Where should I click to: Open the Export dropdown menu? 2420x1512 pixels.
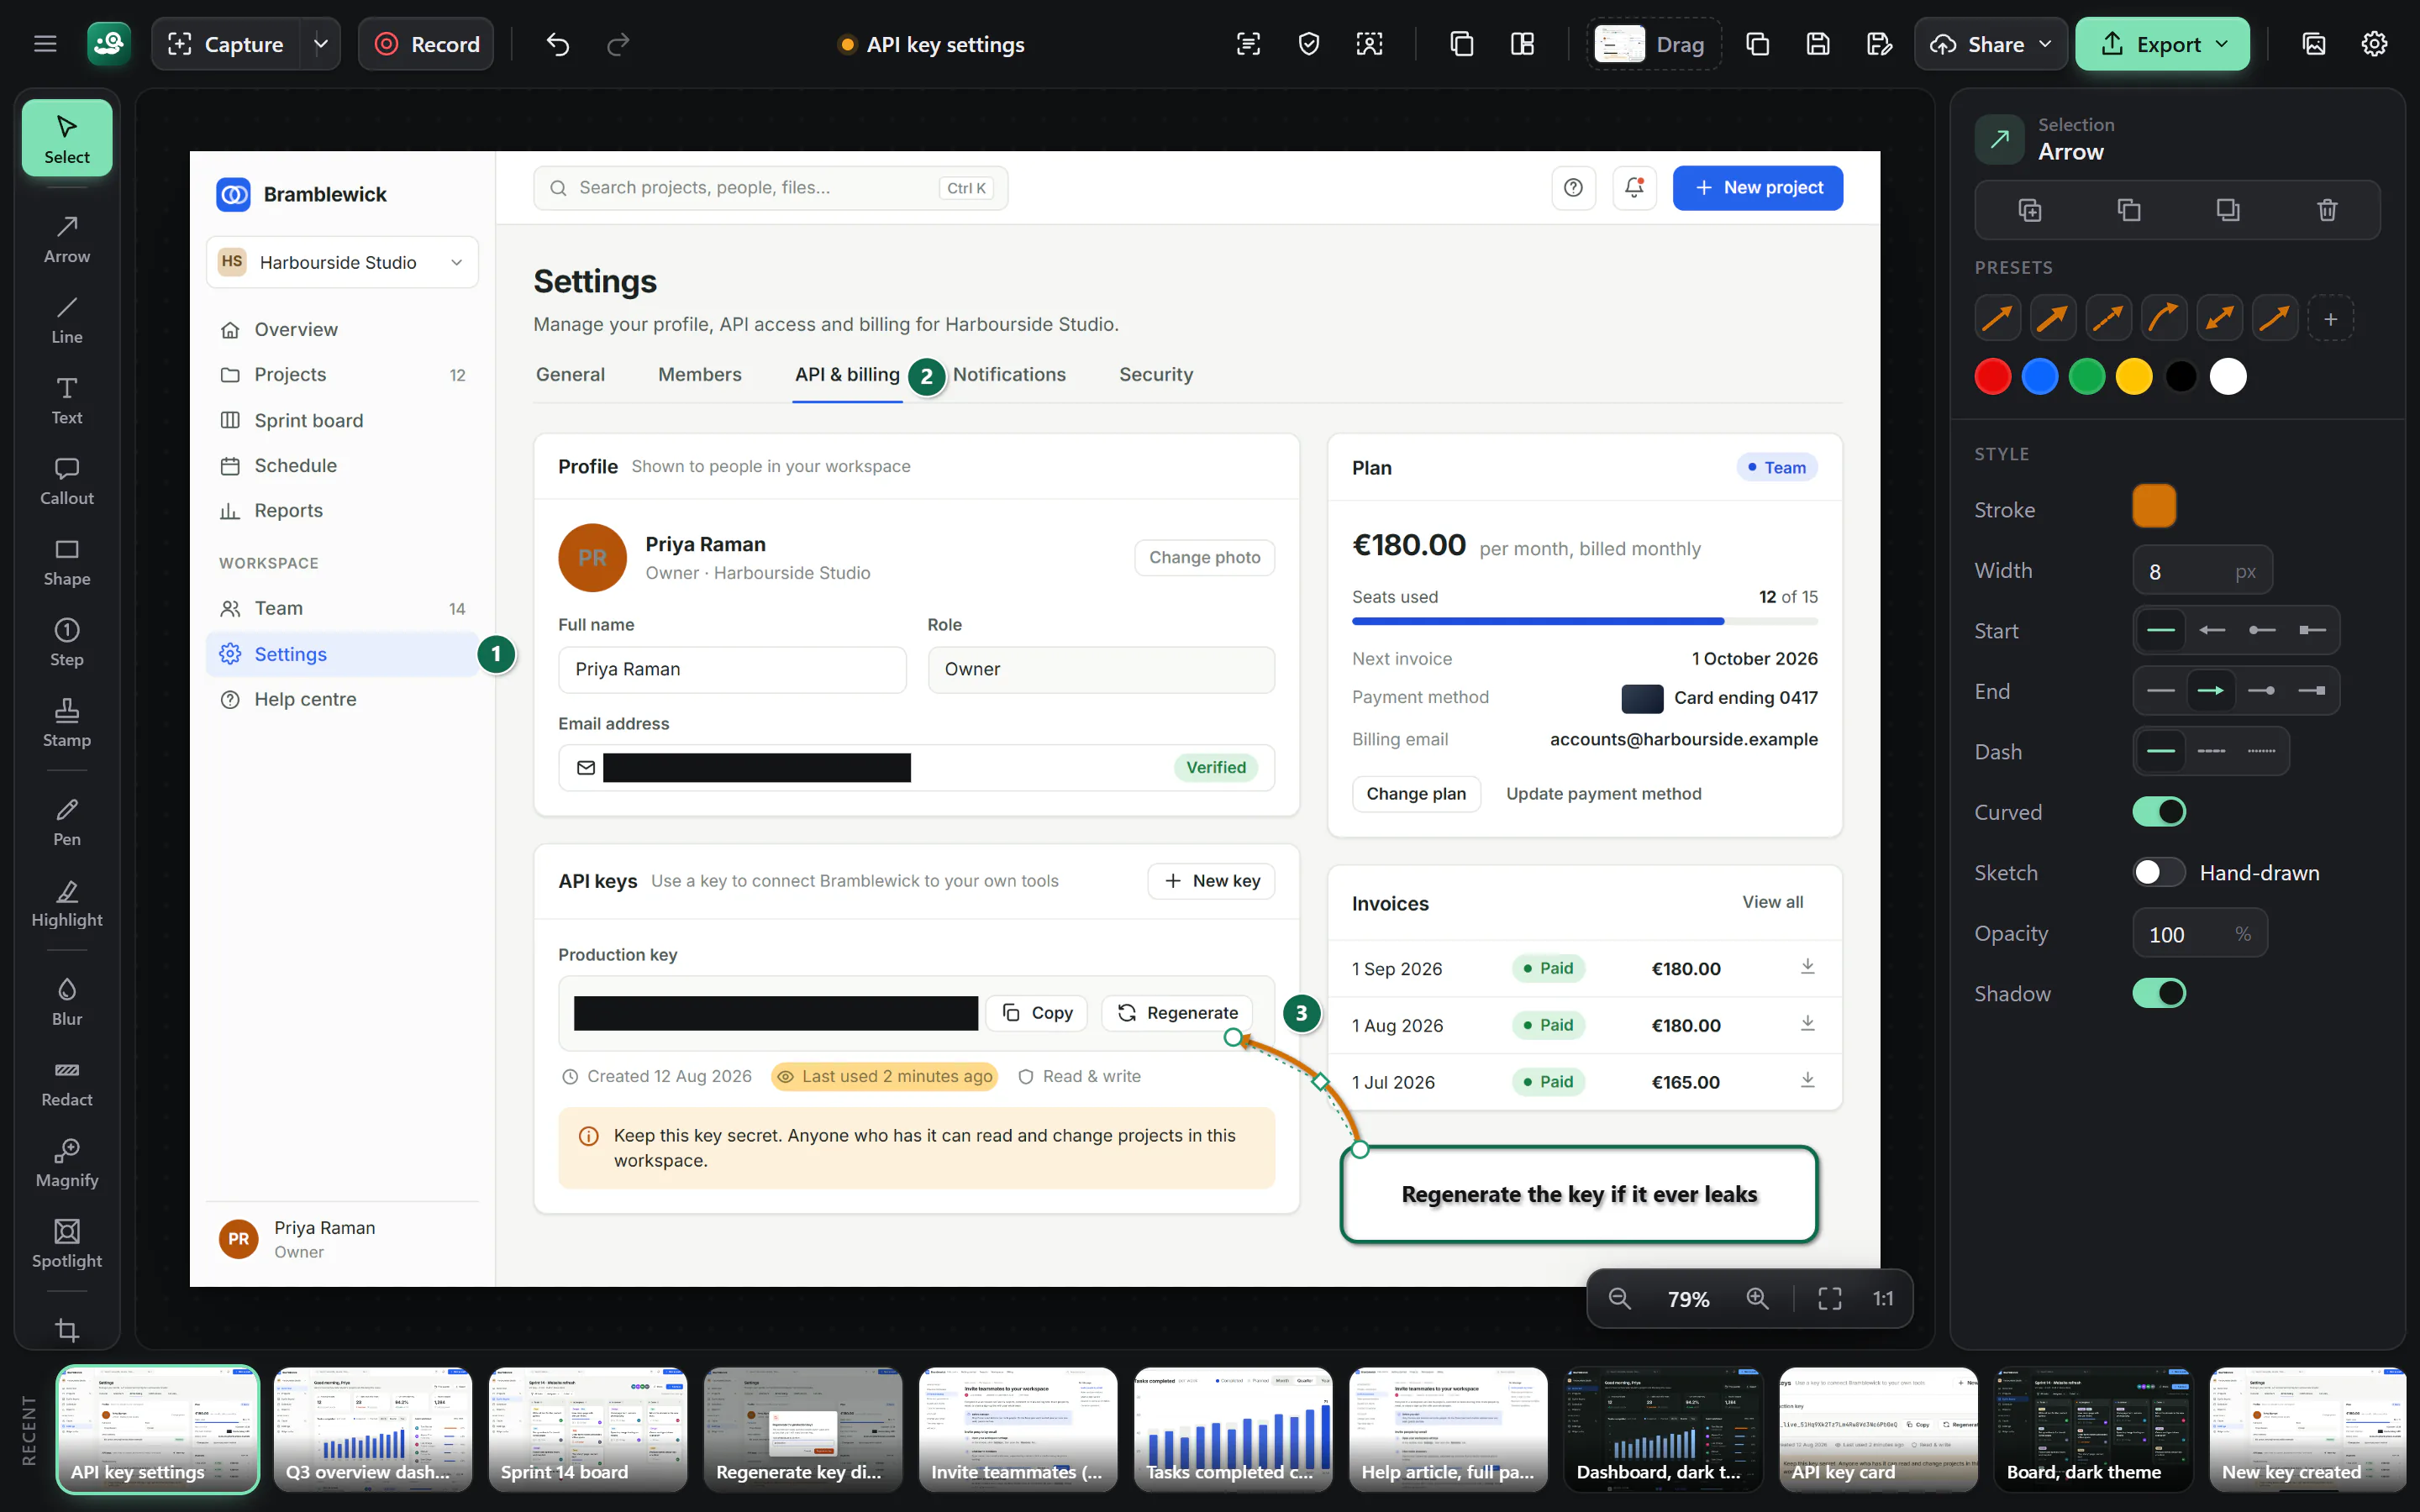(x=2162, y=44)
